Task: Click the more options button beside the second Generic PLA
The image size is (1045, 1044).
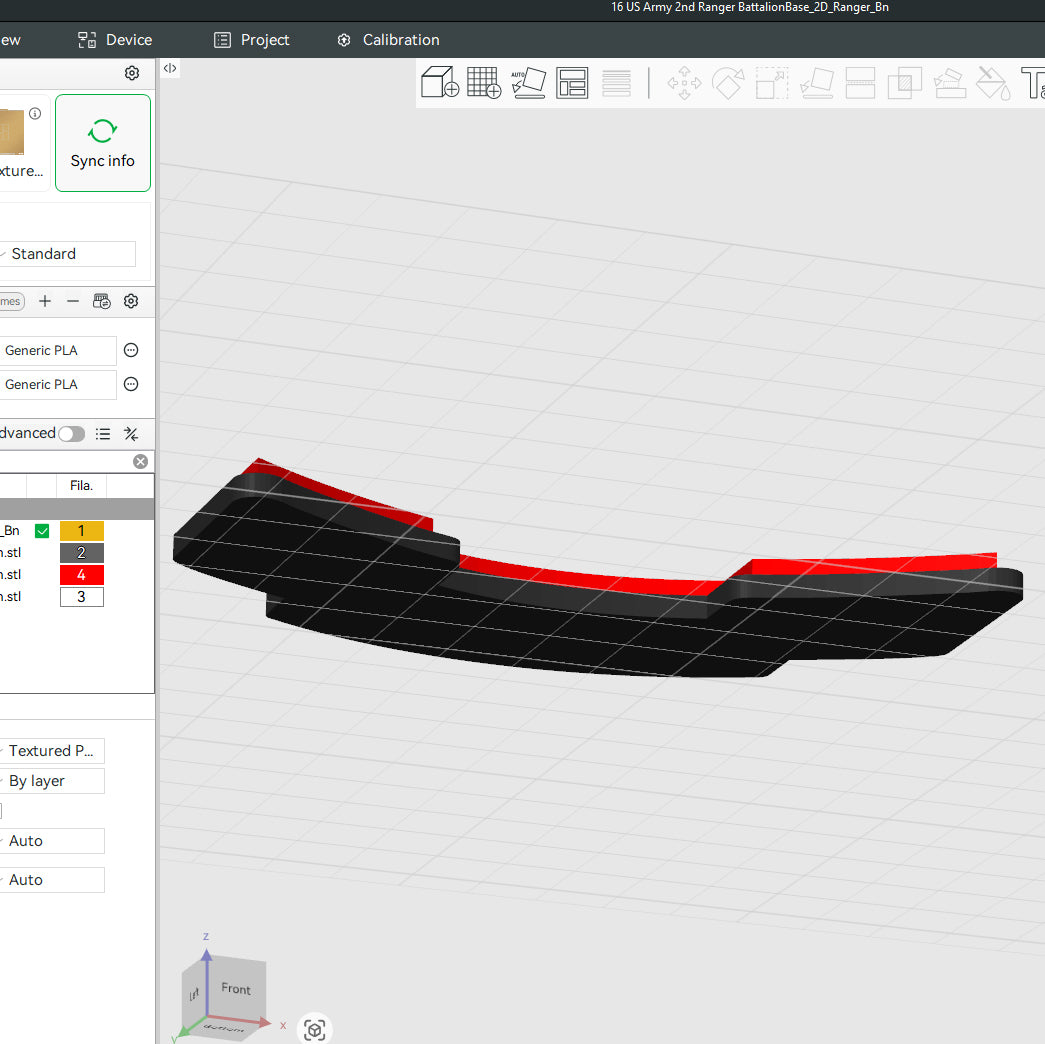Action: [131, 384]
